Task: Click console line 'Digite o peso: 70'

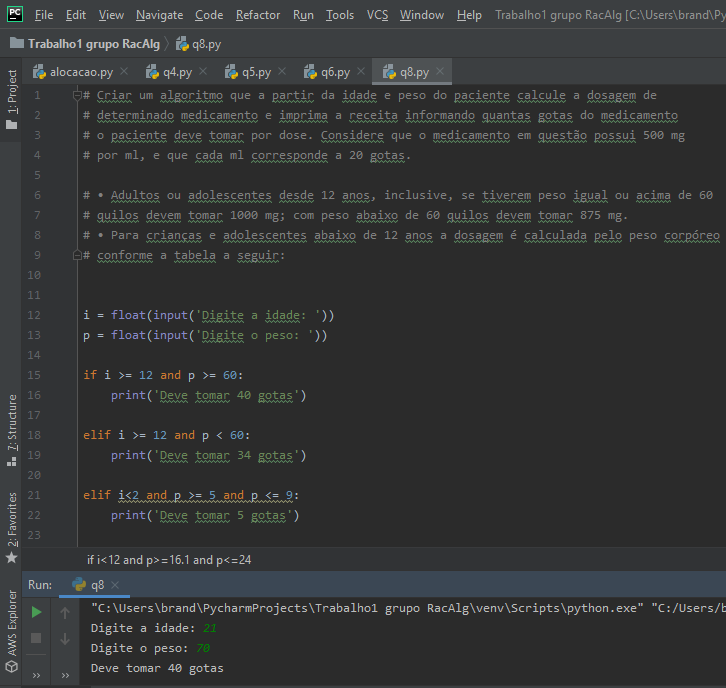Action: click(x=150, y=648)
